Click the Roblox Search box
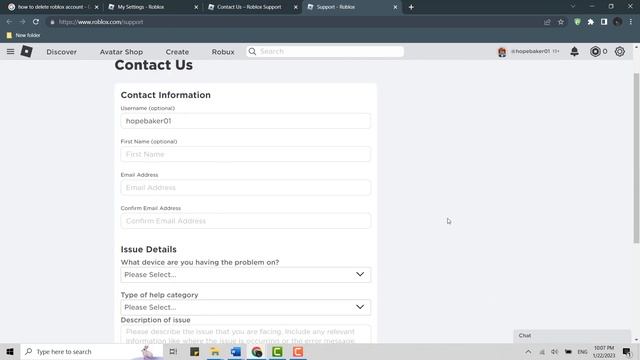Screen dimensions: 640x360 tap(325, 51)
